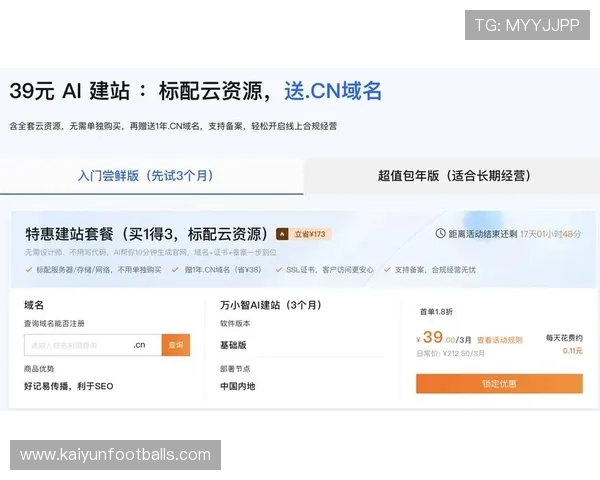Click the 部署节点 label
Viewport: 600px width, 480px height.
(235, 369)
